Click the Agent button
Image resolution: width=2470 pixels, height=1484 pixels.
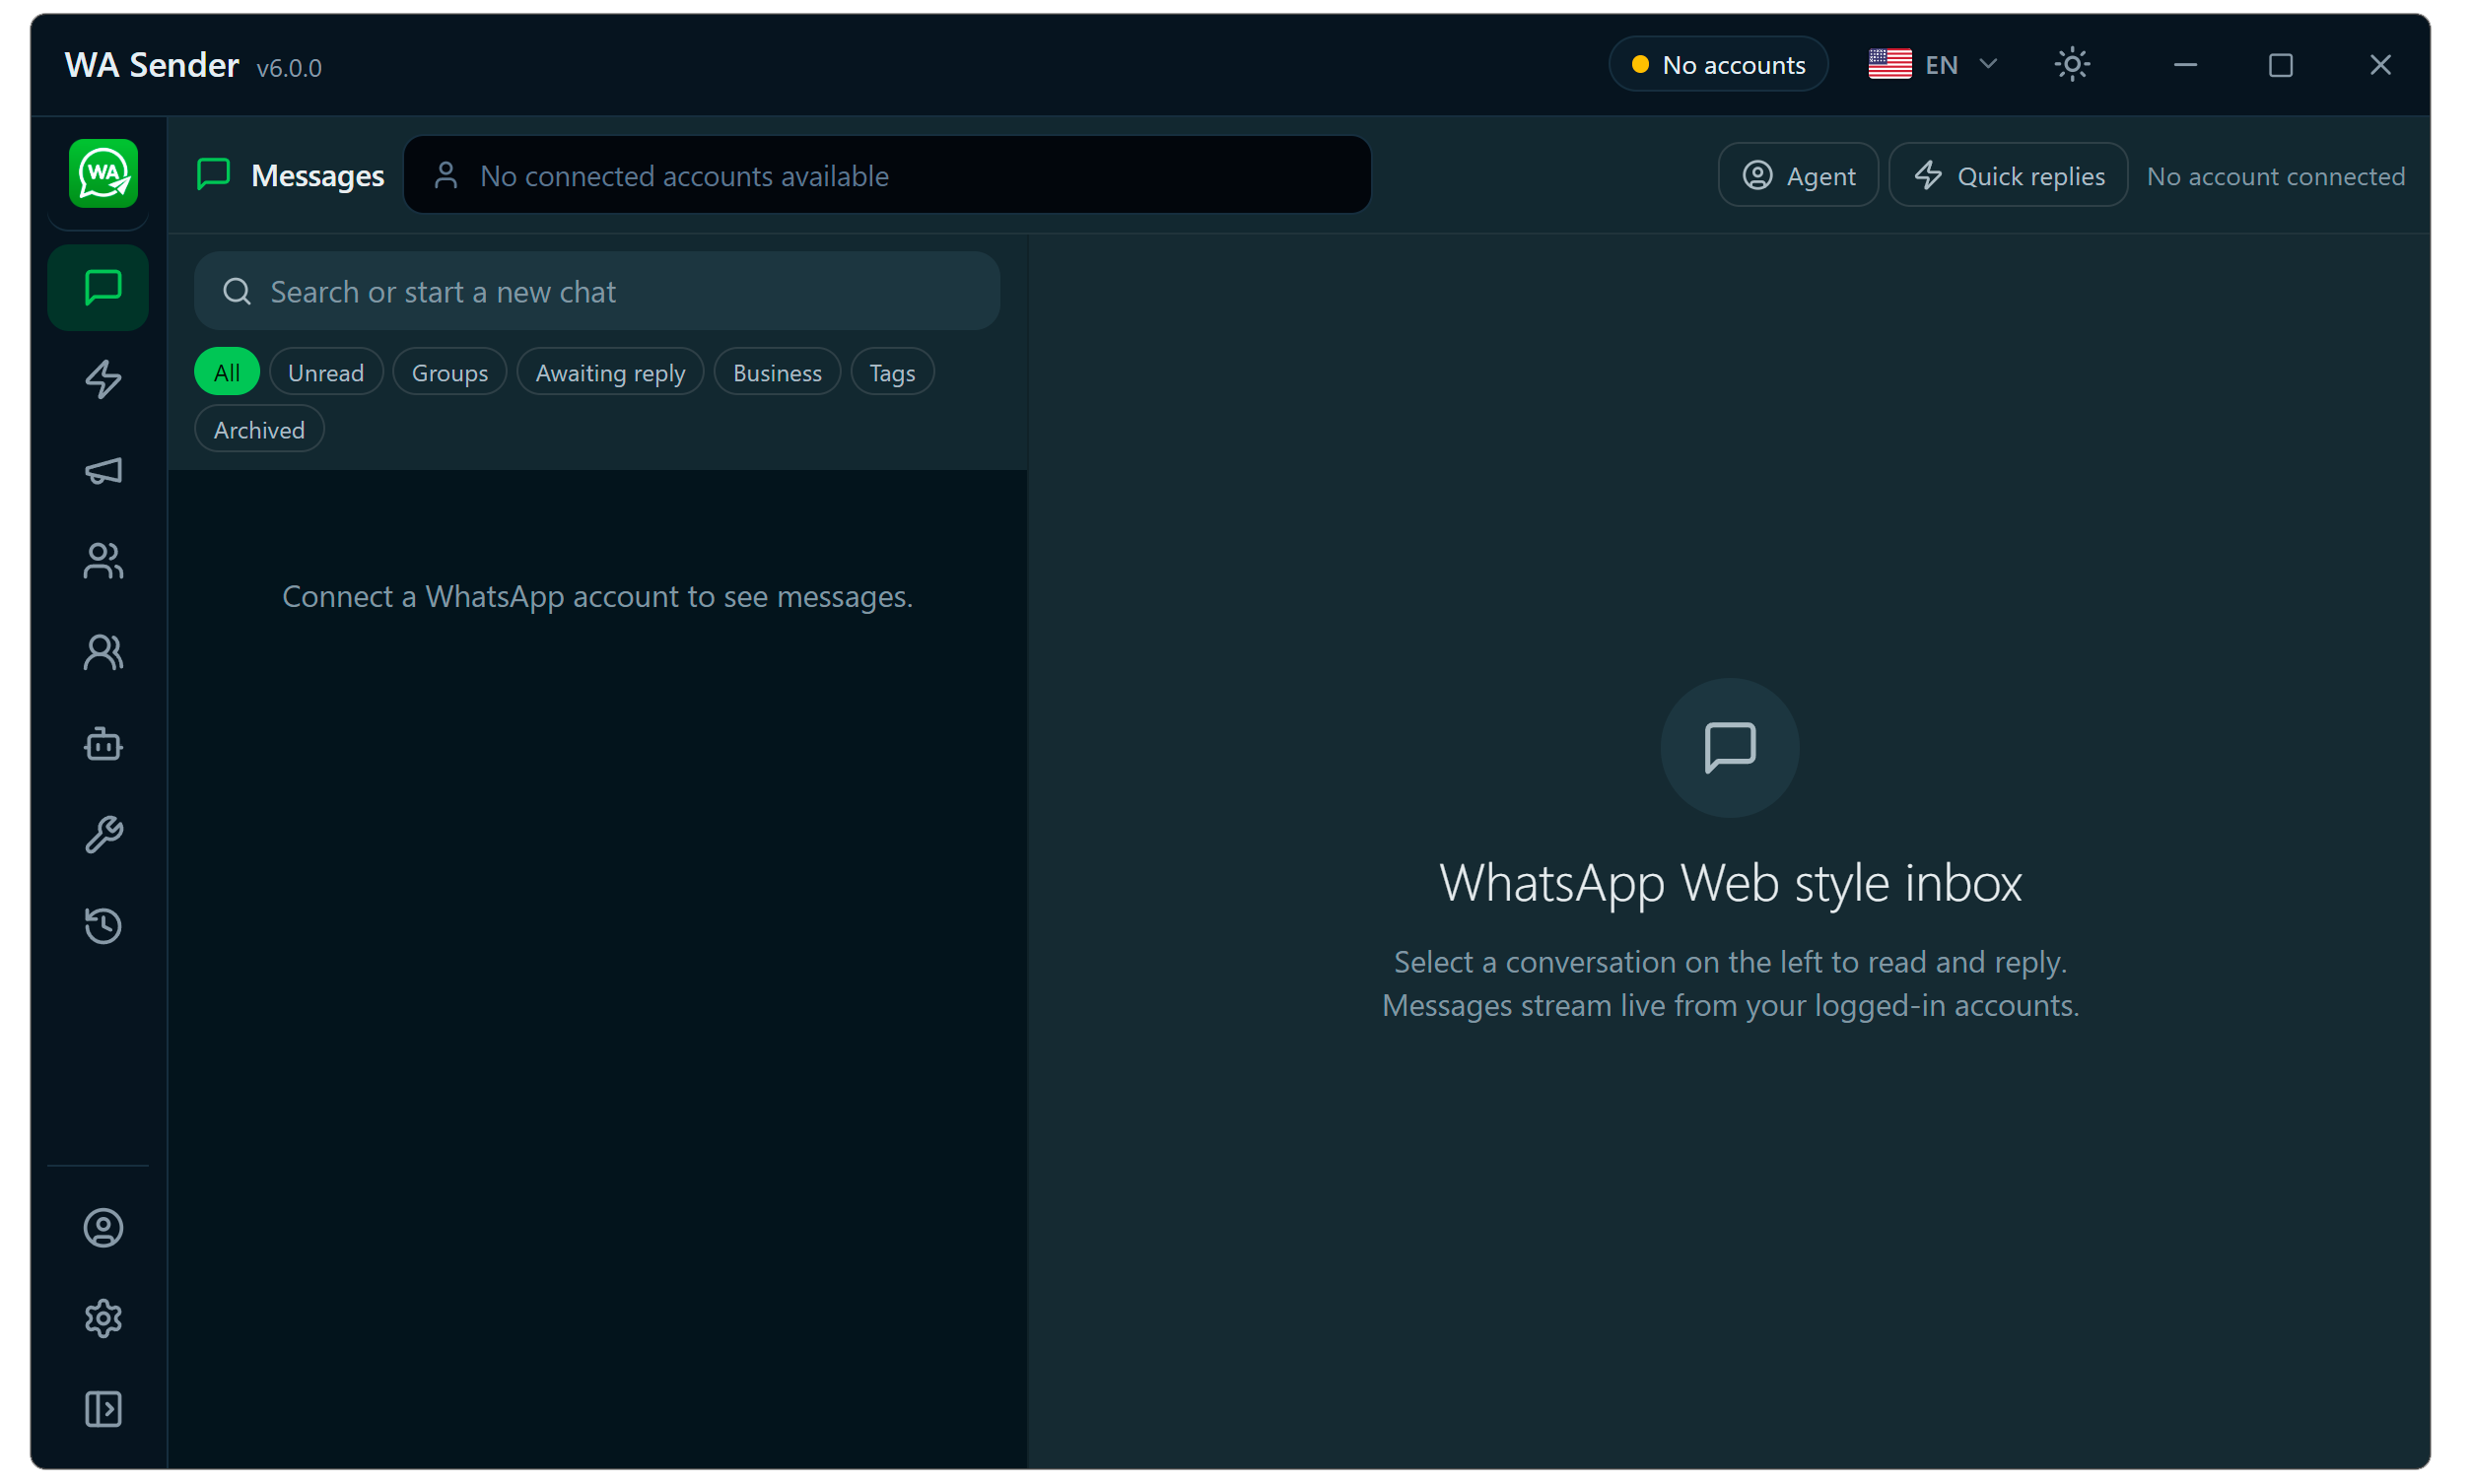(1798, 176)
